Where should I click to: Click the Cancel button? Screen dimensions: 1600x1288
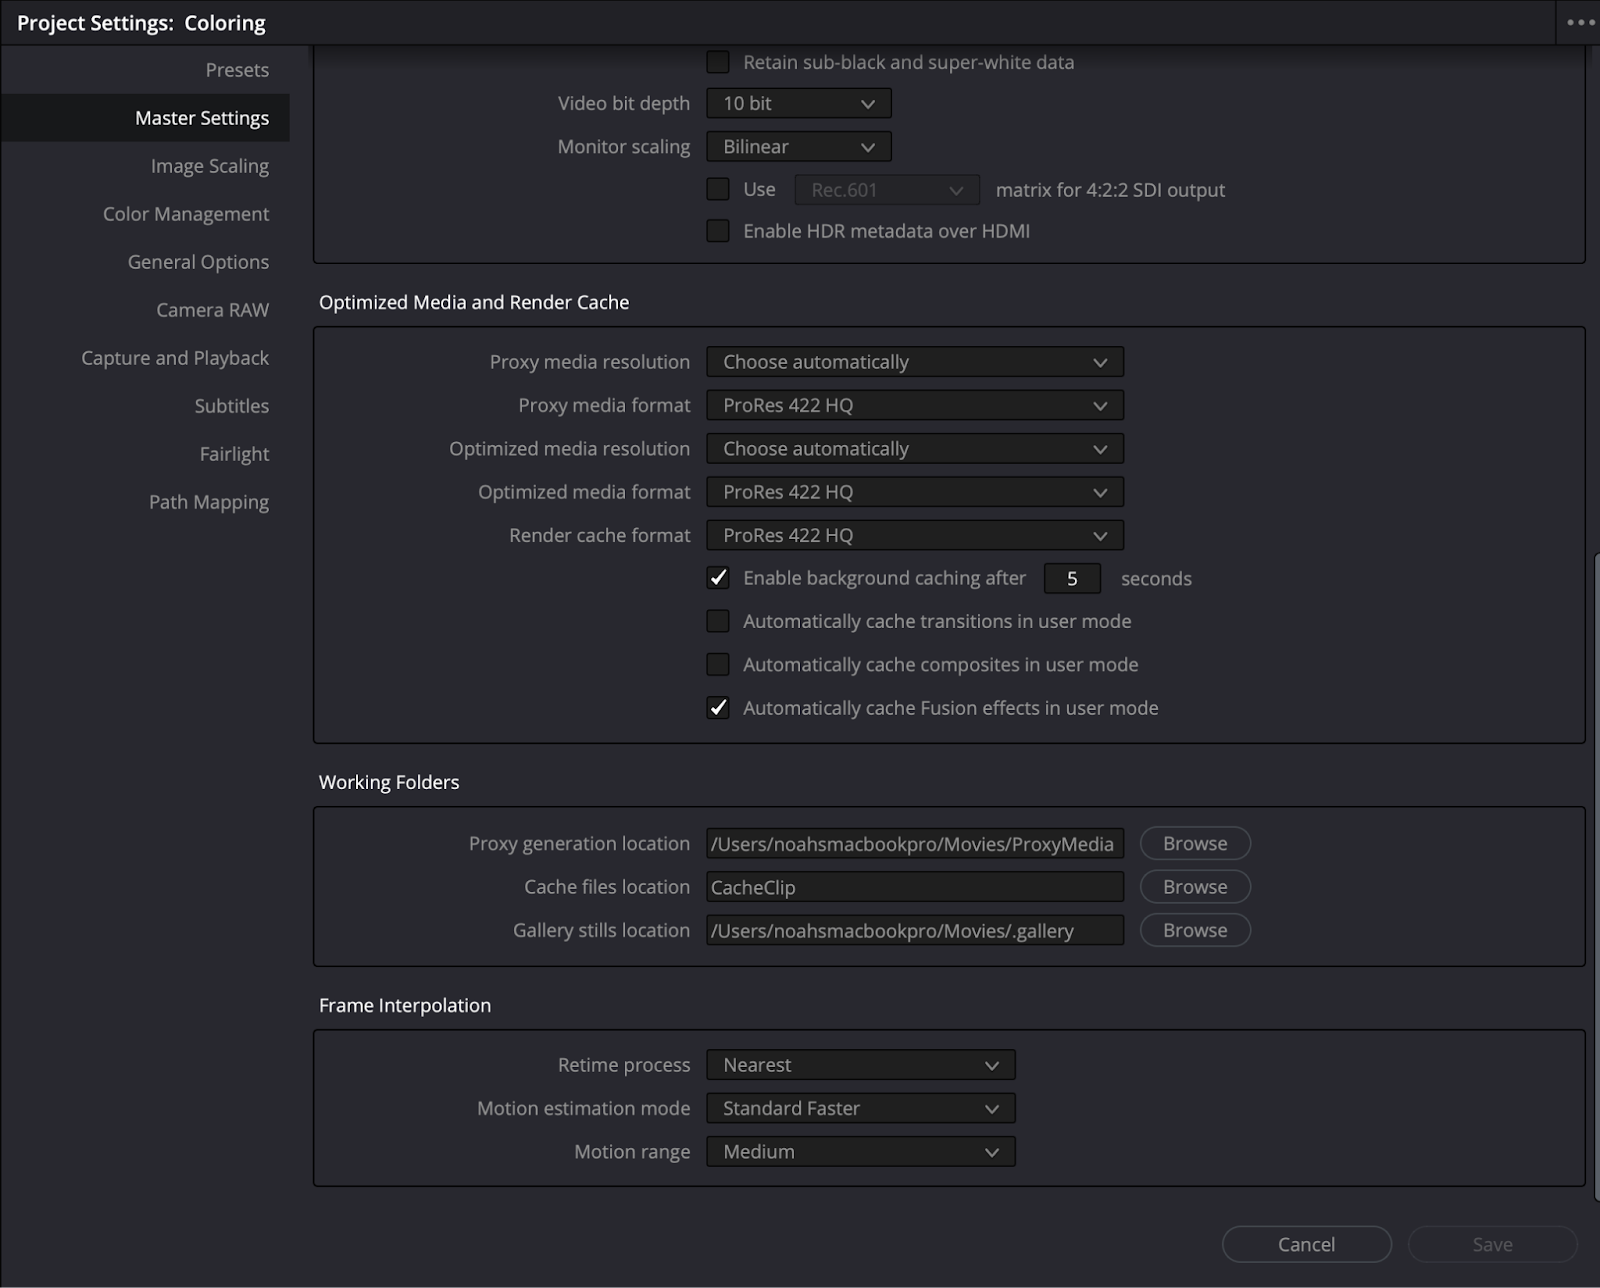[1306, 1244]
